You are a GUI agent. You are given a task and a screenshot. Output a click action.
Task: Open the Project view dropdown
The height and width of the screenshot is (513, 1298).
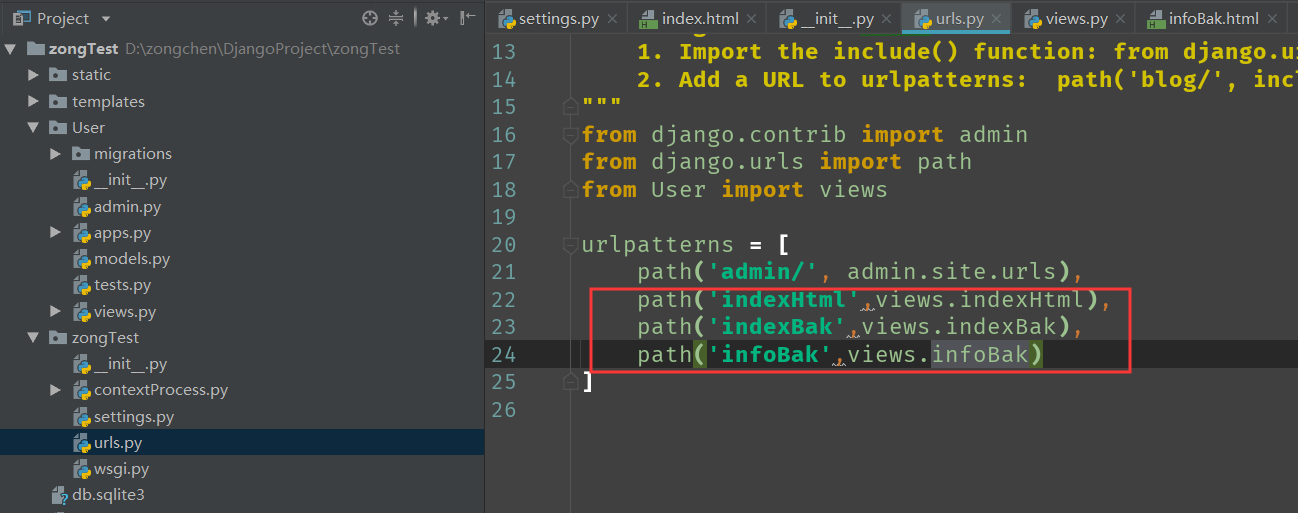tap(106, 19)
